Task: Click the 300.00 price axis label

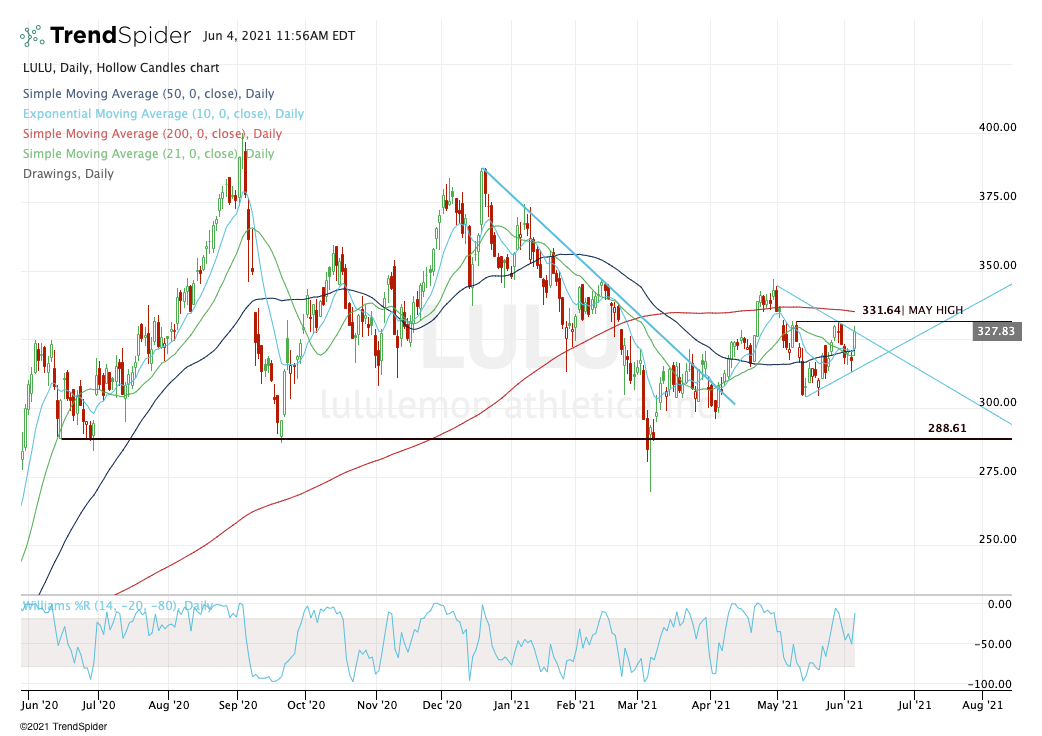Action: (x=997, y=402)
